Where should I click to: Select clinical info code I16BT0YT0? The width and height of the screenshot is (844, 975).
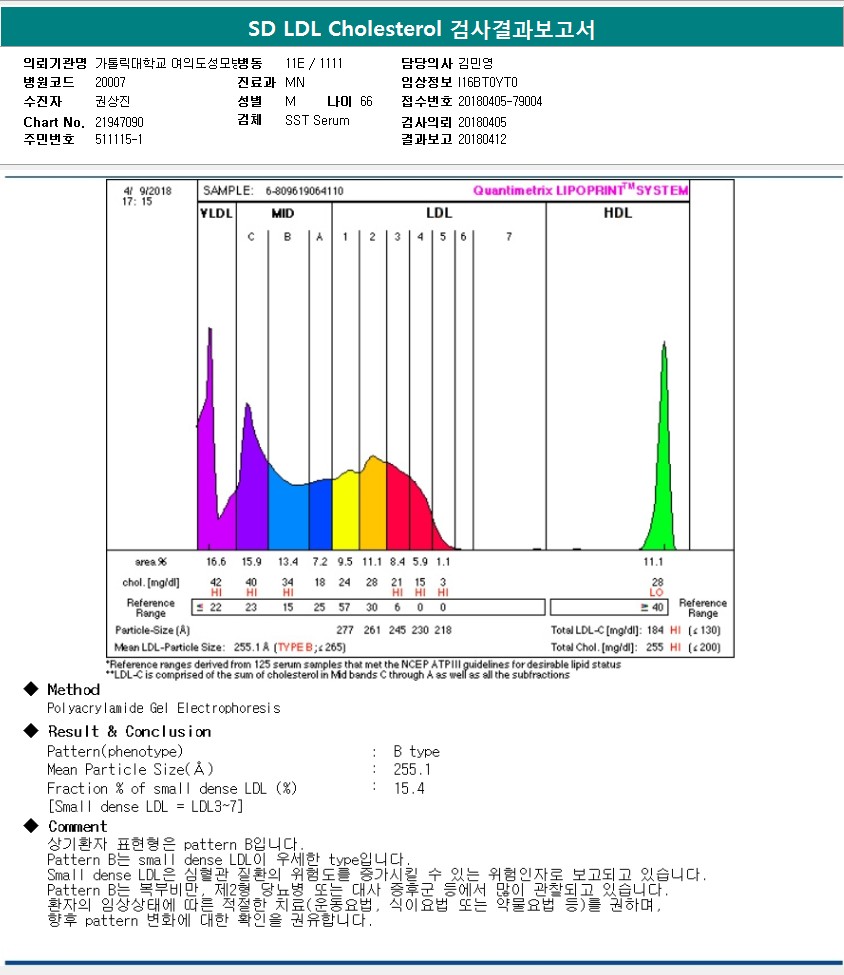488,82
